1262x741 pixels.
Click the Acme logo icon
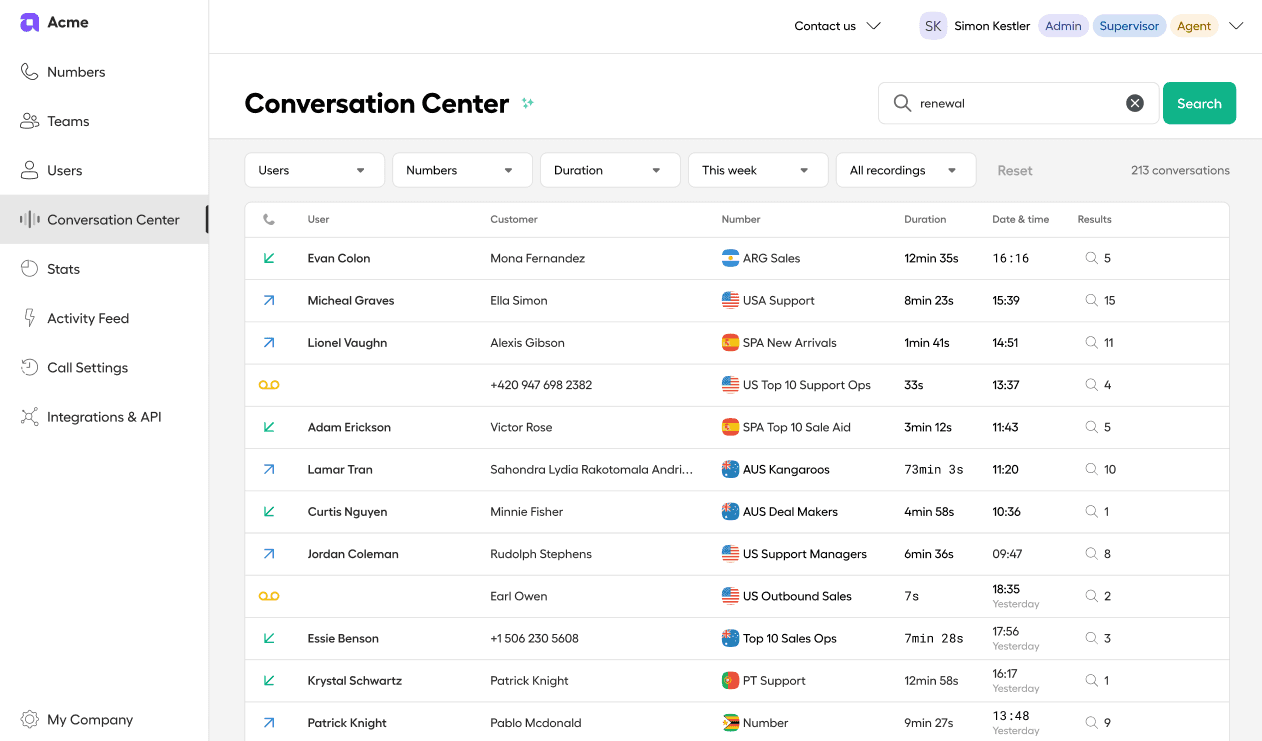[x=29, y=21]
